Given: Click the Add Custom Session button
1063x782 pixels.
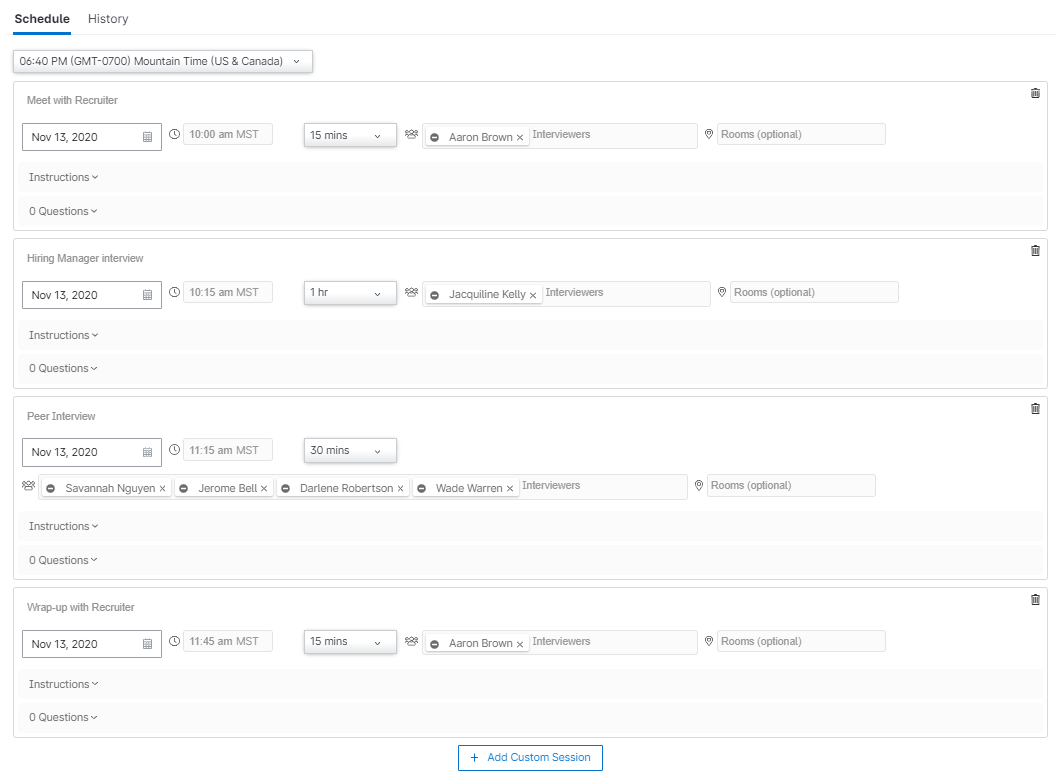Looking at the screenshot, I should 530,758.
